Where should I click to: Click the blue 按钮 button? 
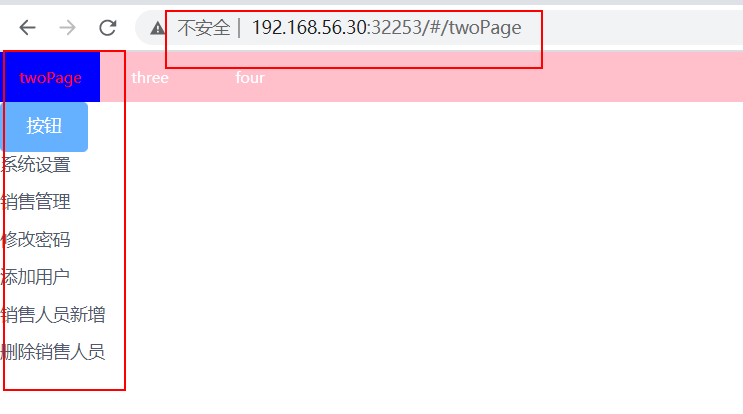click(x=44, y=127)
